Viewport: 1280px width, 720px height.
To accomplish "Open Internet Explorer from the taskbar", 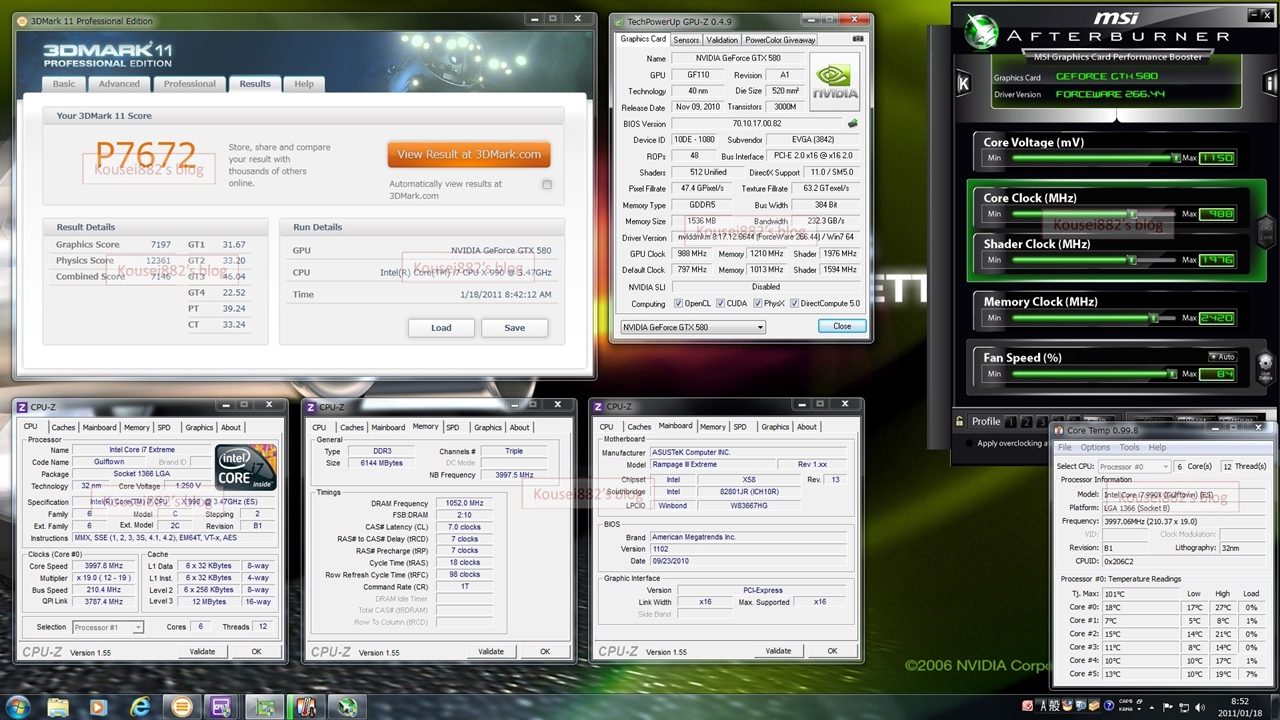I will [141, 707].
